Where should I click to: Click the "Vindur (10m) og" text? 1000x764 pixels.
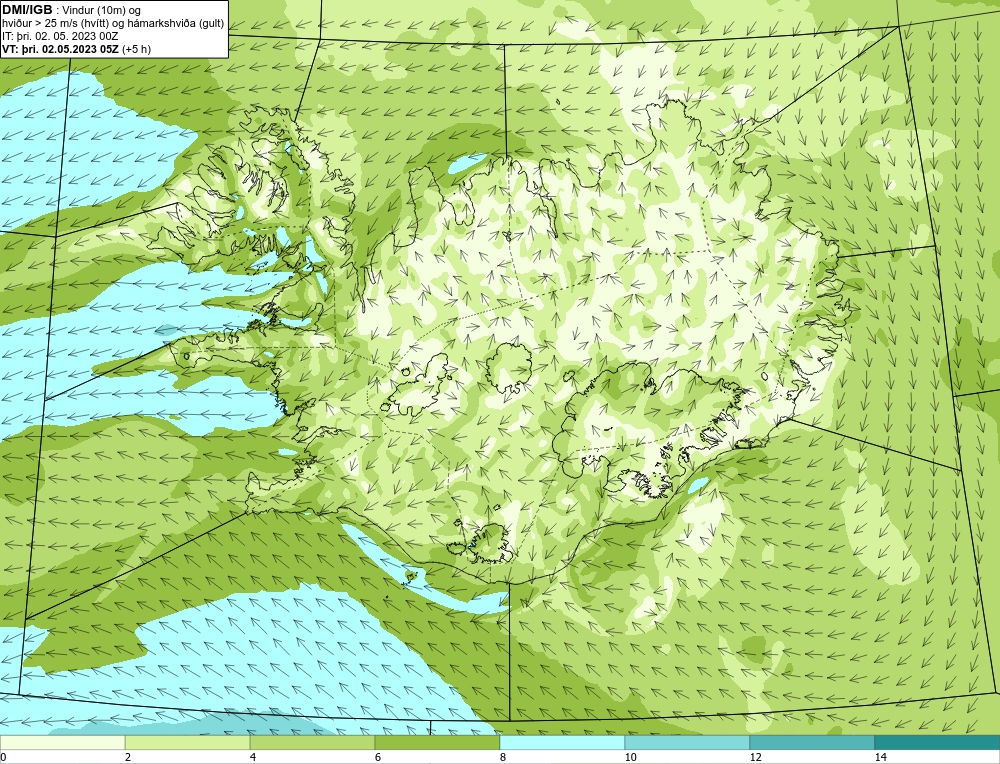102,11
